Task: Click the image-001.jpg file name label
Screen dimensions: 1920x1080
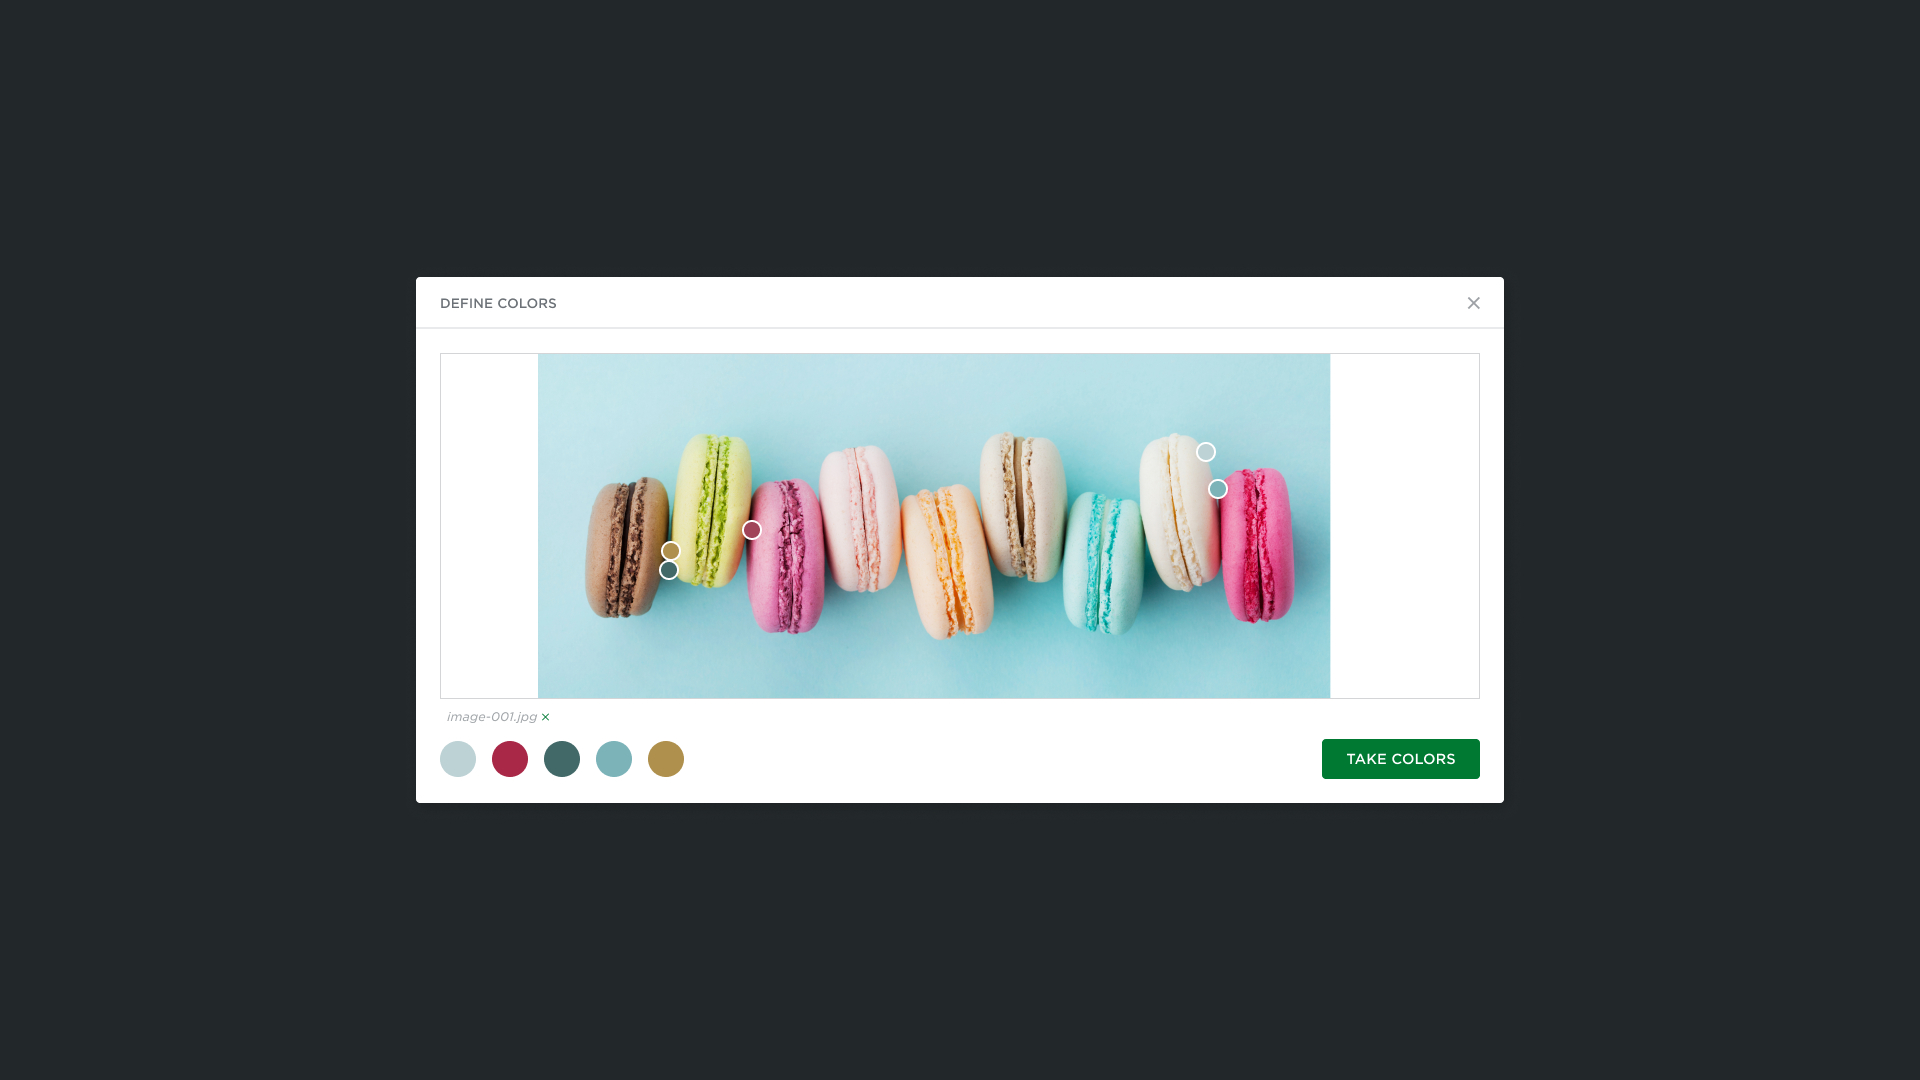Action: [492, 717]
